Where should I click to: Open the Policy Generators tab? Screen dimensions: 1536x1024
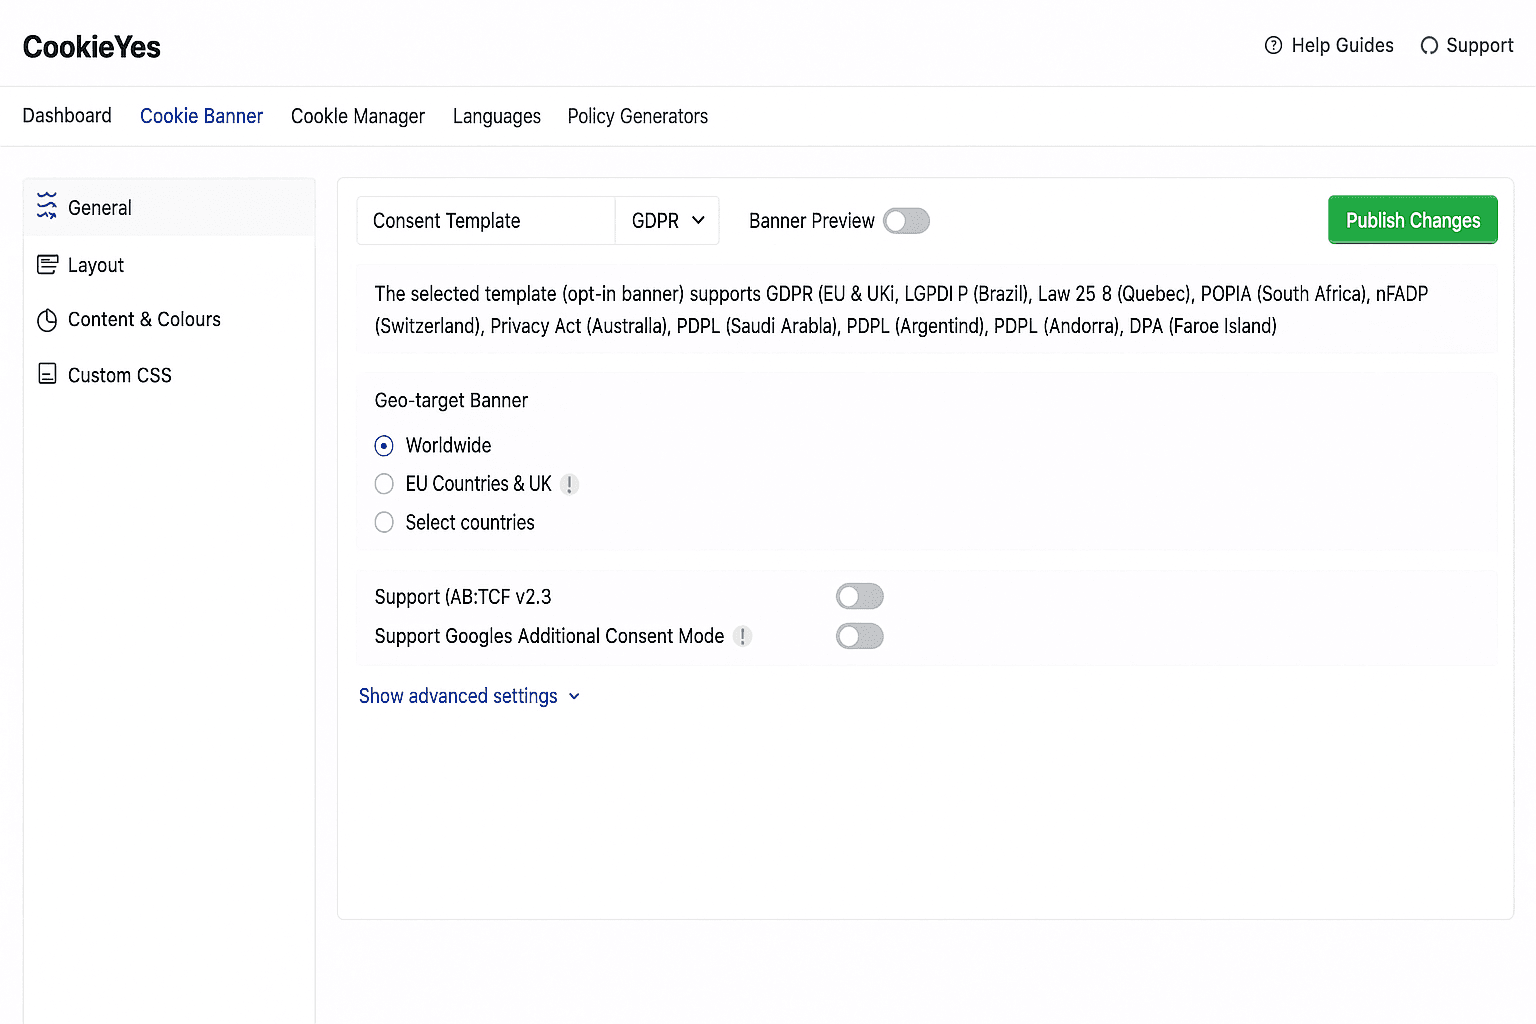click(x=637, y=116)
